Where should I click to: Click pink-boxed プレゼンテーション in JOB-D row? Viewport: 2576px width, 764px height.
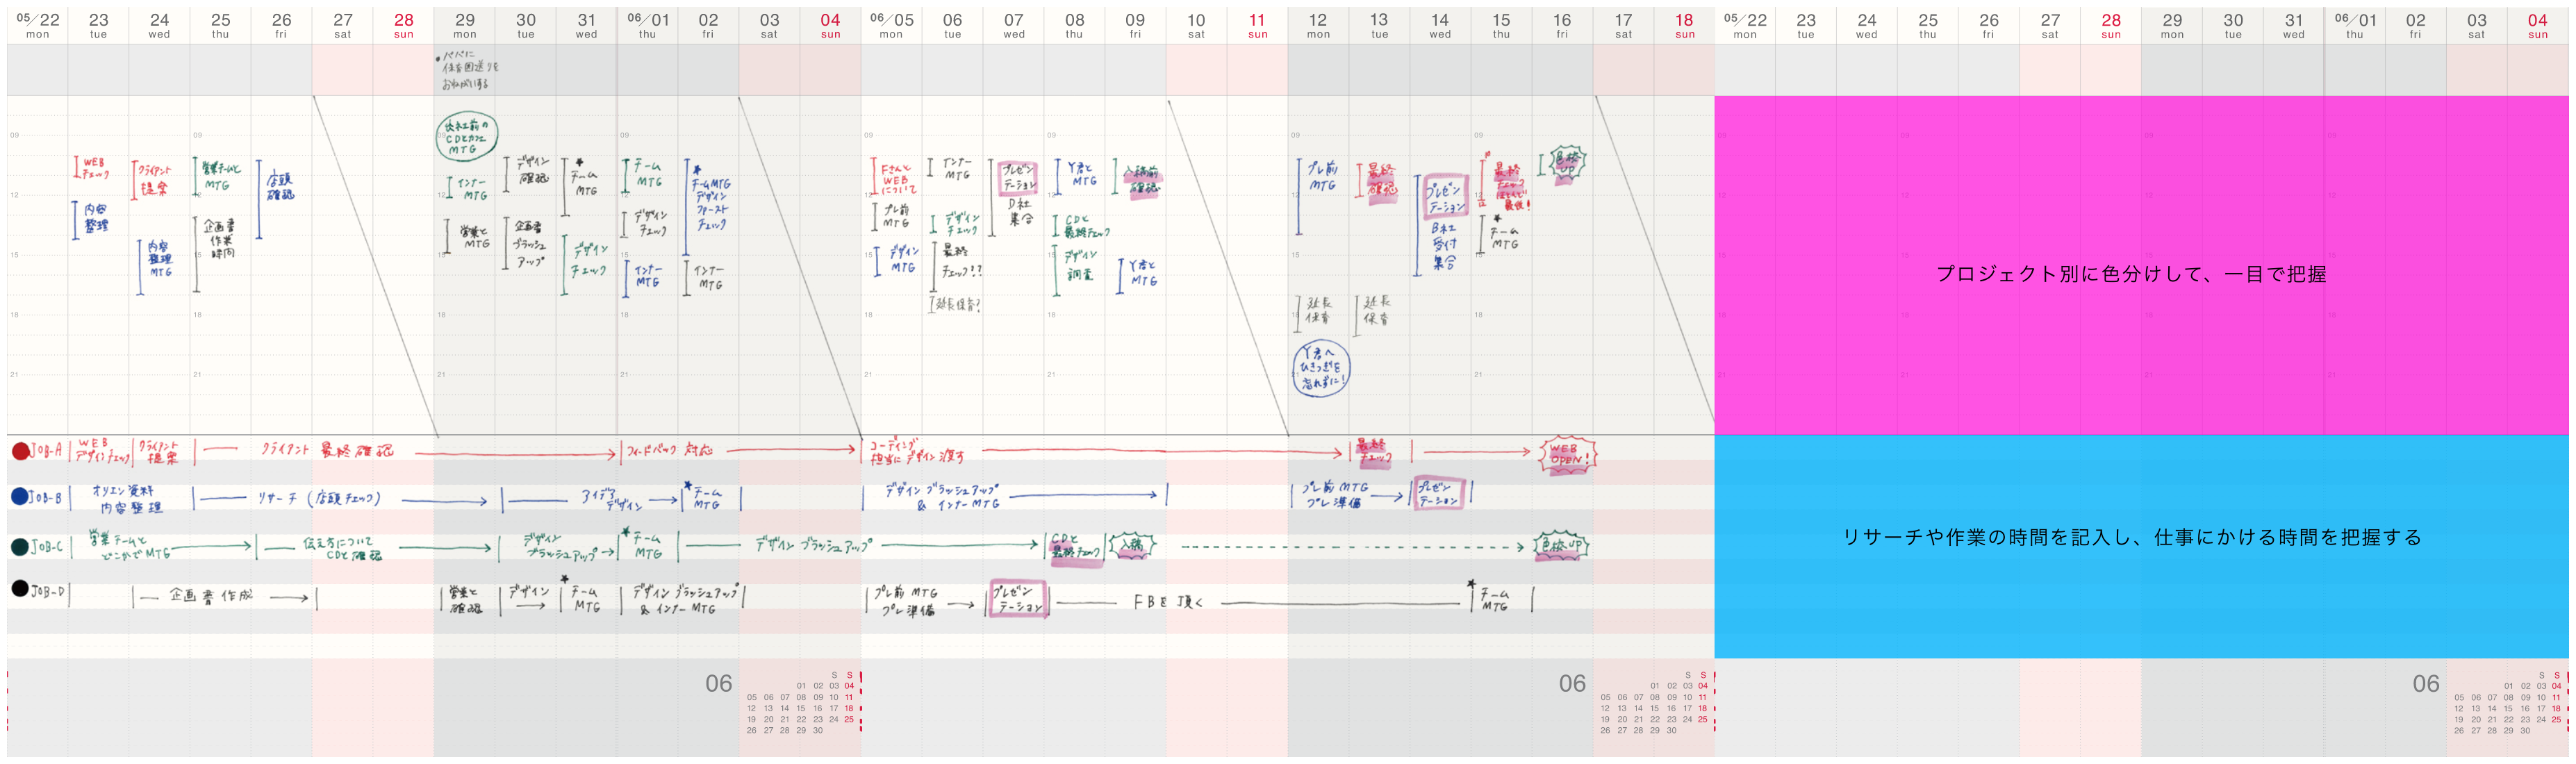pos(1017,599)
